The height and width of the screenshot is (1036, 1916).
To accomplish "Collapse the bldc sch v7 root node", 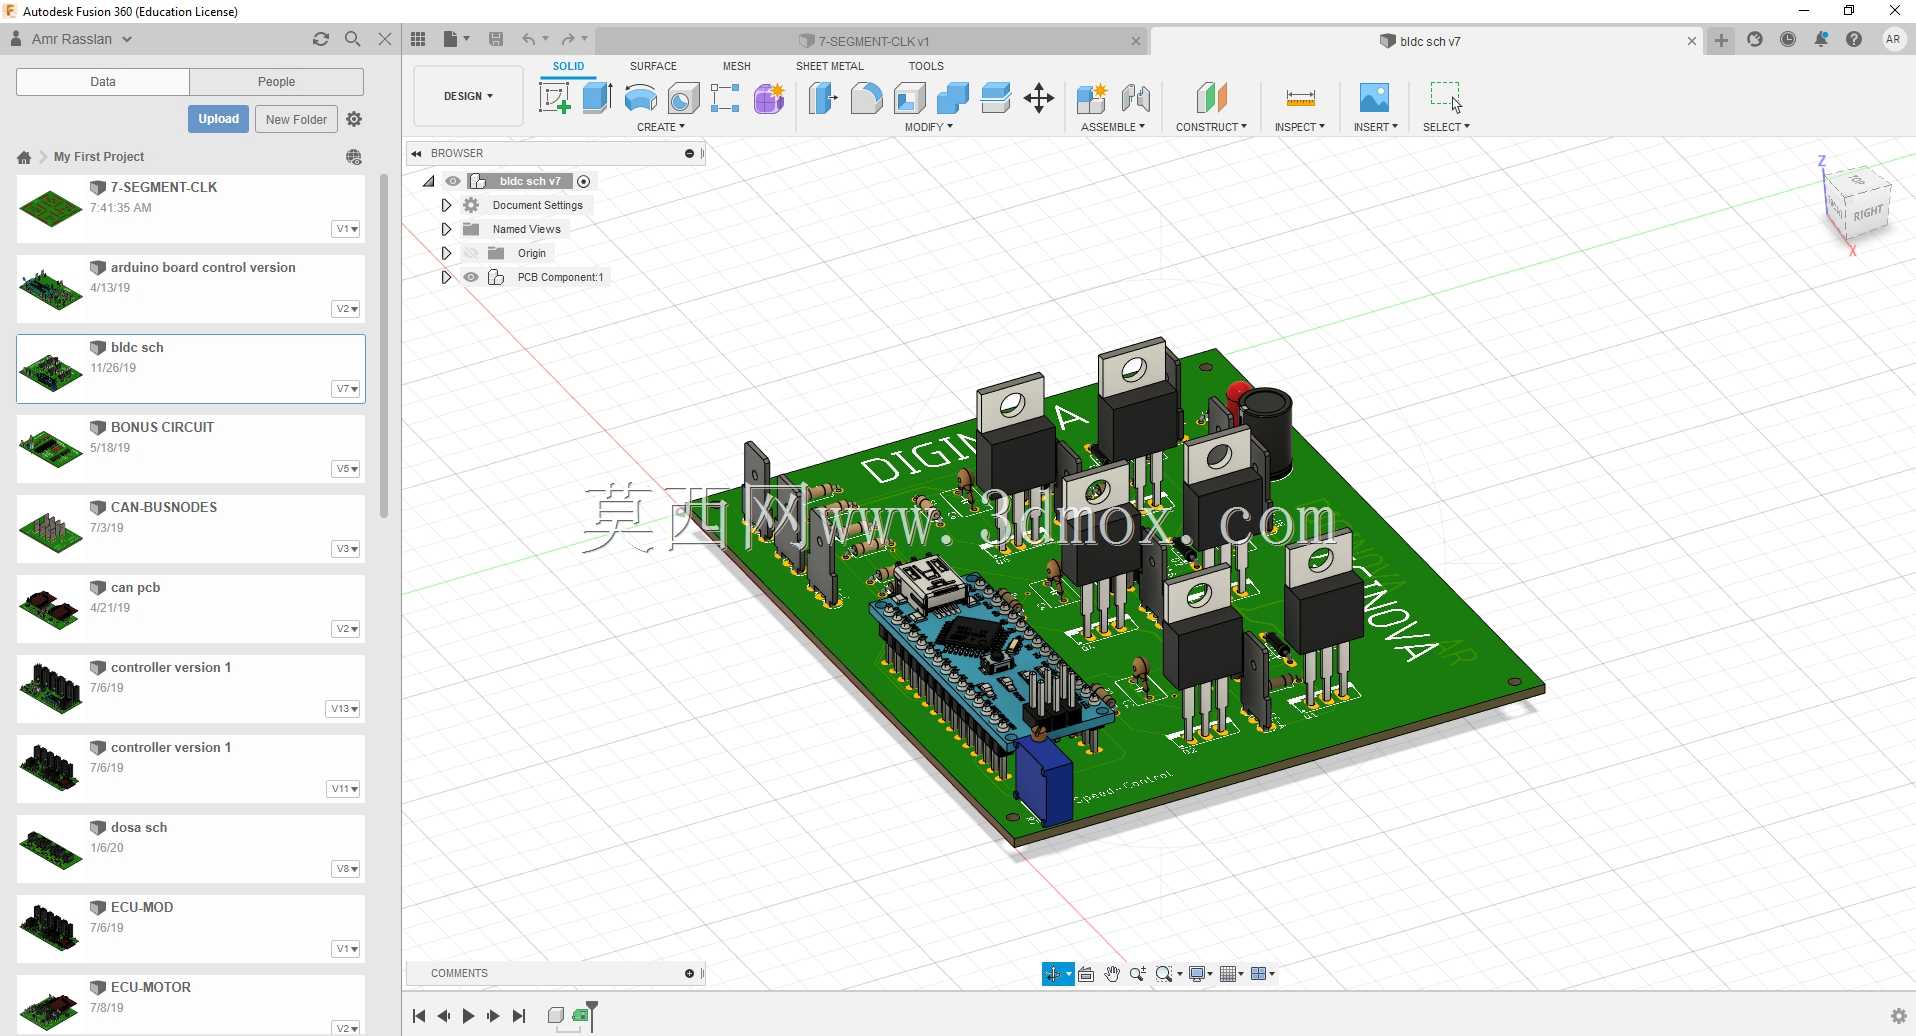I will click(429, 181).
